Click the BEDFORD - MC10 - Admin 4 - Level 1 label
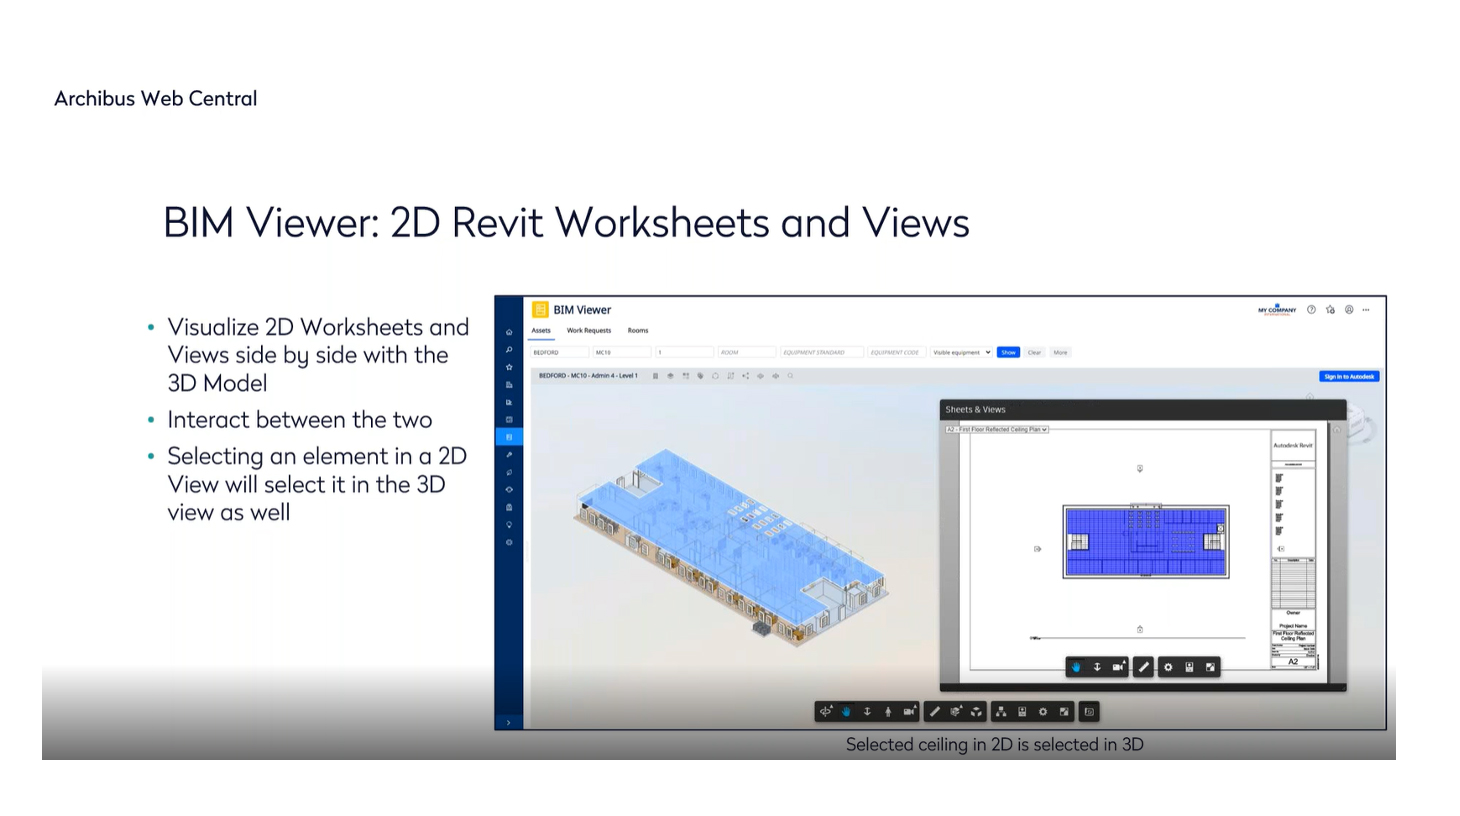The height and width of the screenshot is (816, 1460). (x=588, y=376)
